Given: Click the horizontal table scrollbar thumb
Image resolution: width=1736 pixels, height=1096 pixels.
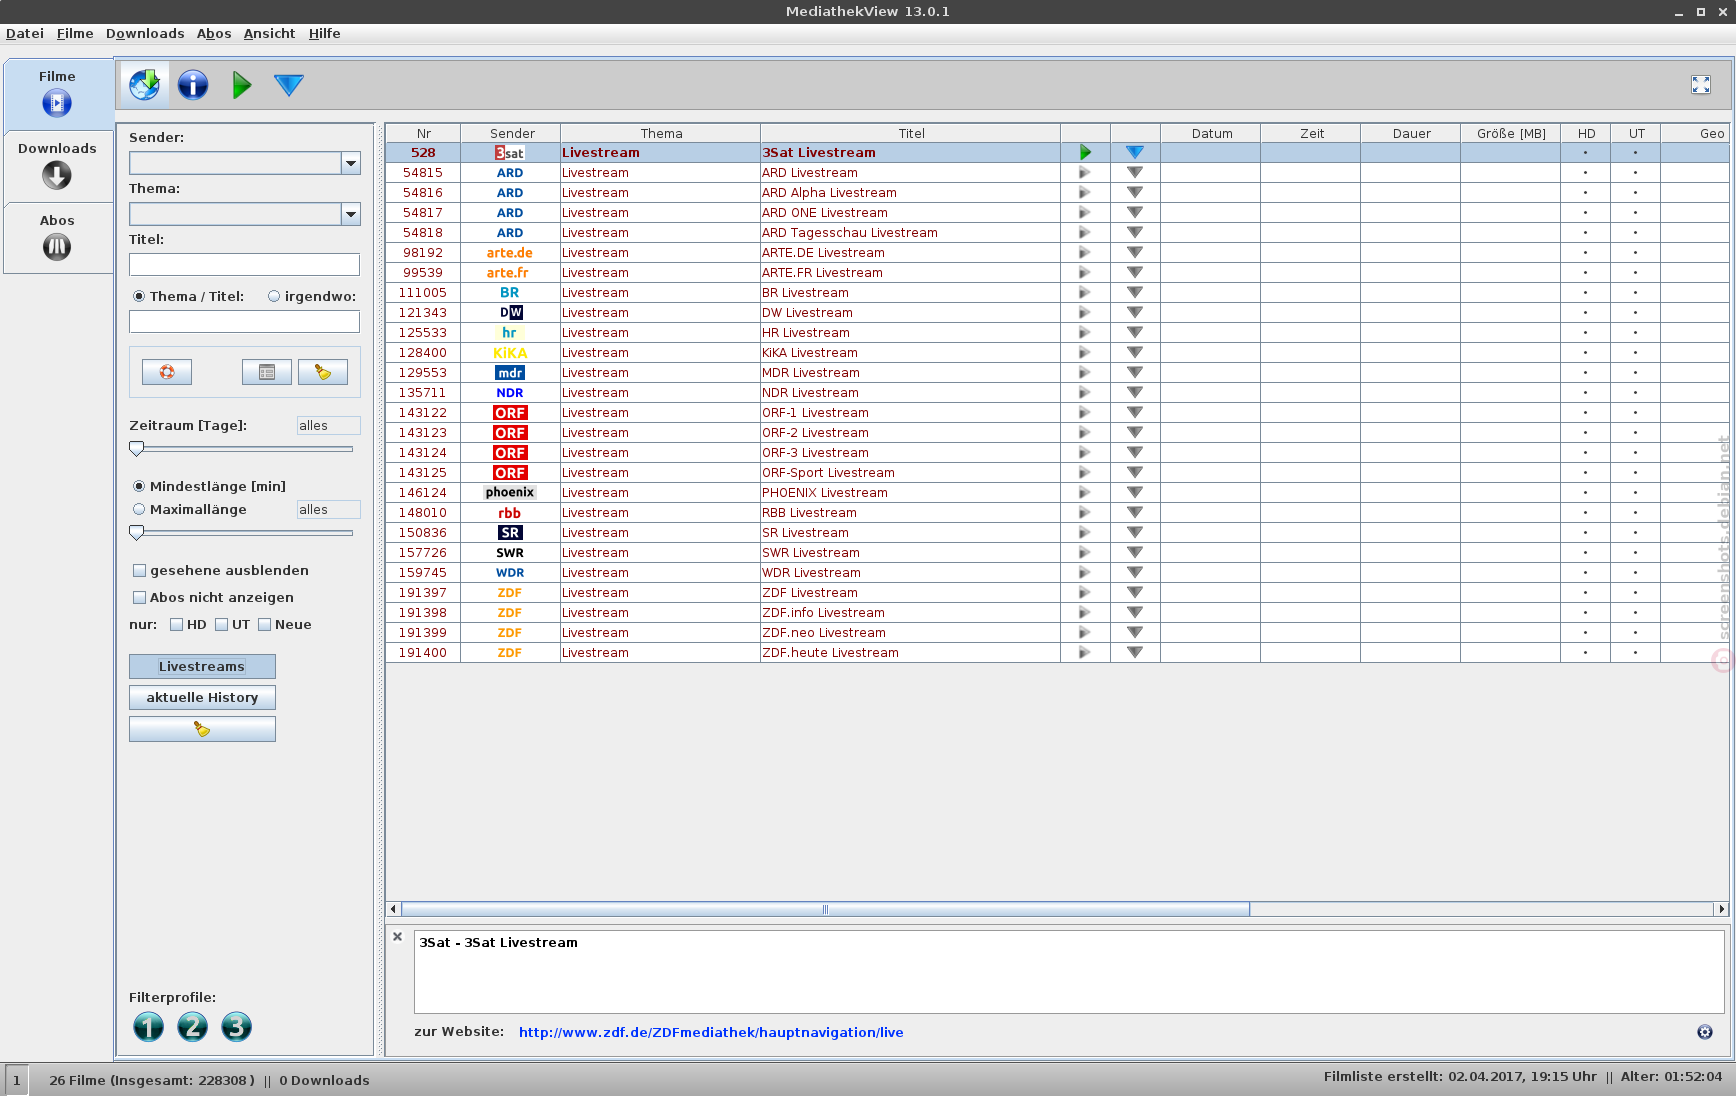Looking at the screenshot, I should (x=825, y=909).
